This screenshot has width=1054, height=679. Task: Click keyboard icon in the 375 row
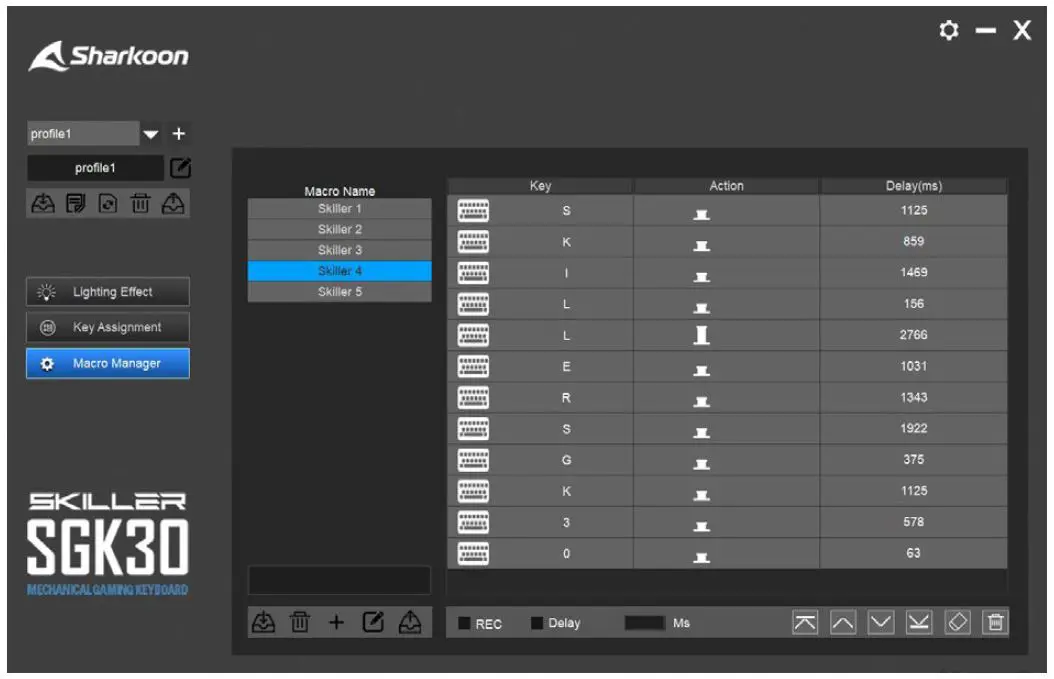click(x=473, y=460)
